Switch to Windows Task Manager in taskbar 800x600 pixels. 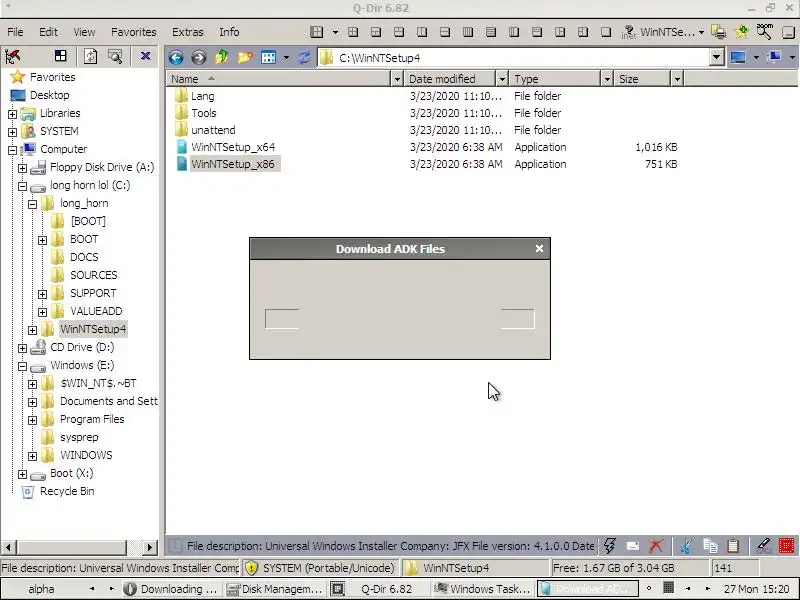[483, 589]
